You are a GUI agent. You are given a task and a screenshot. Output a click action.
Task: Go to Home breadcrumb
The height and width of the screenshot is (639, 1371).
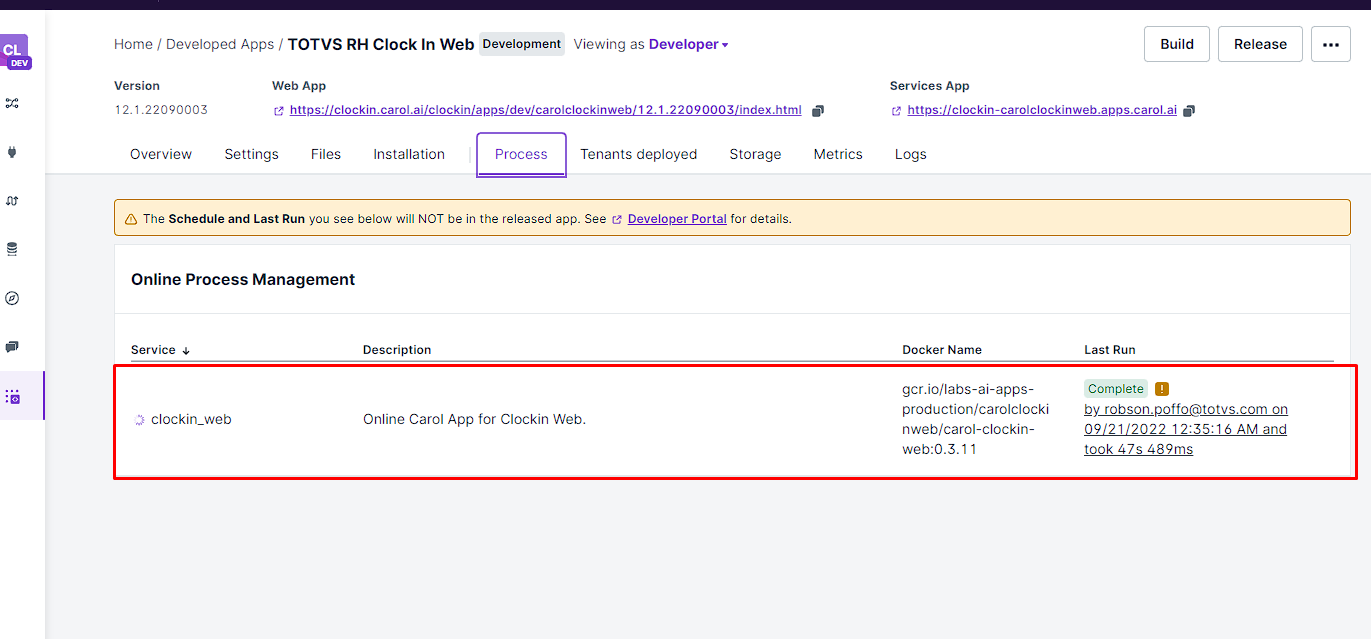(x=133, y=44)
